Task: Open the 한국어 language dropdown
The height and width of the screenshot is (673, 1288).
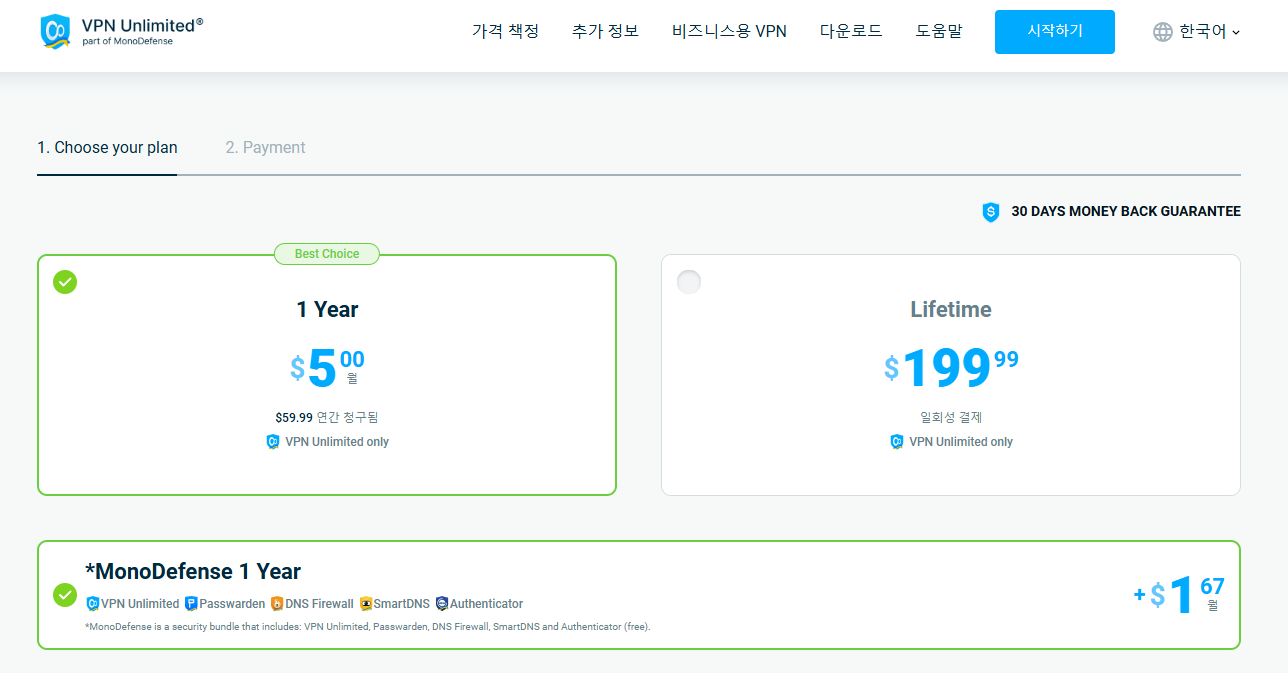Action: 1196,32
